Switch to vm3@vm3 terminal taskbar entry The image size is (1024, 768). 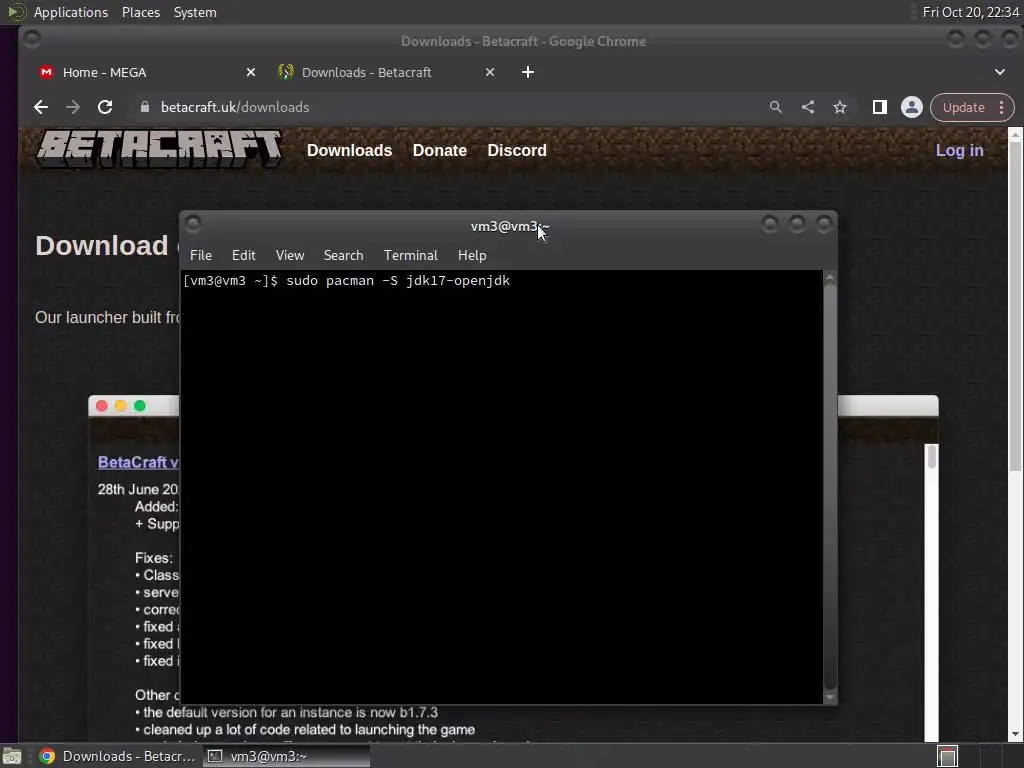coord(286,756)
